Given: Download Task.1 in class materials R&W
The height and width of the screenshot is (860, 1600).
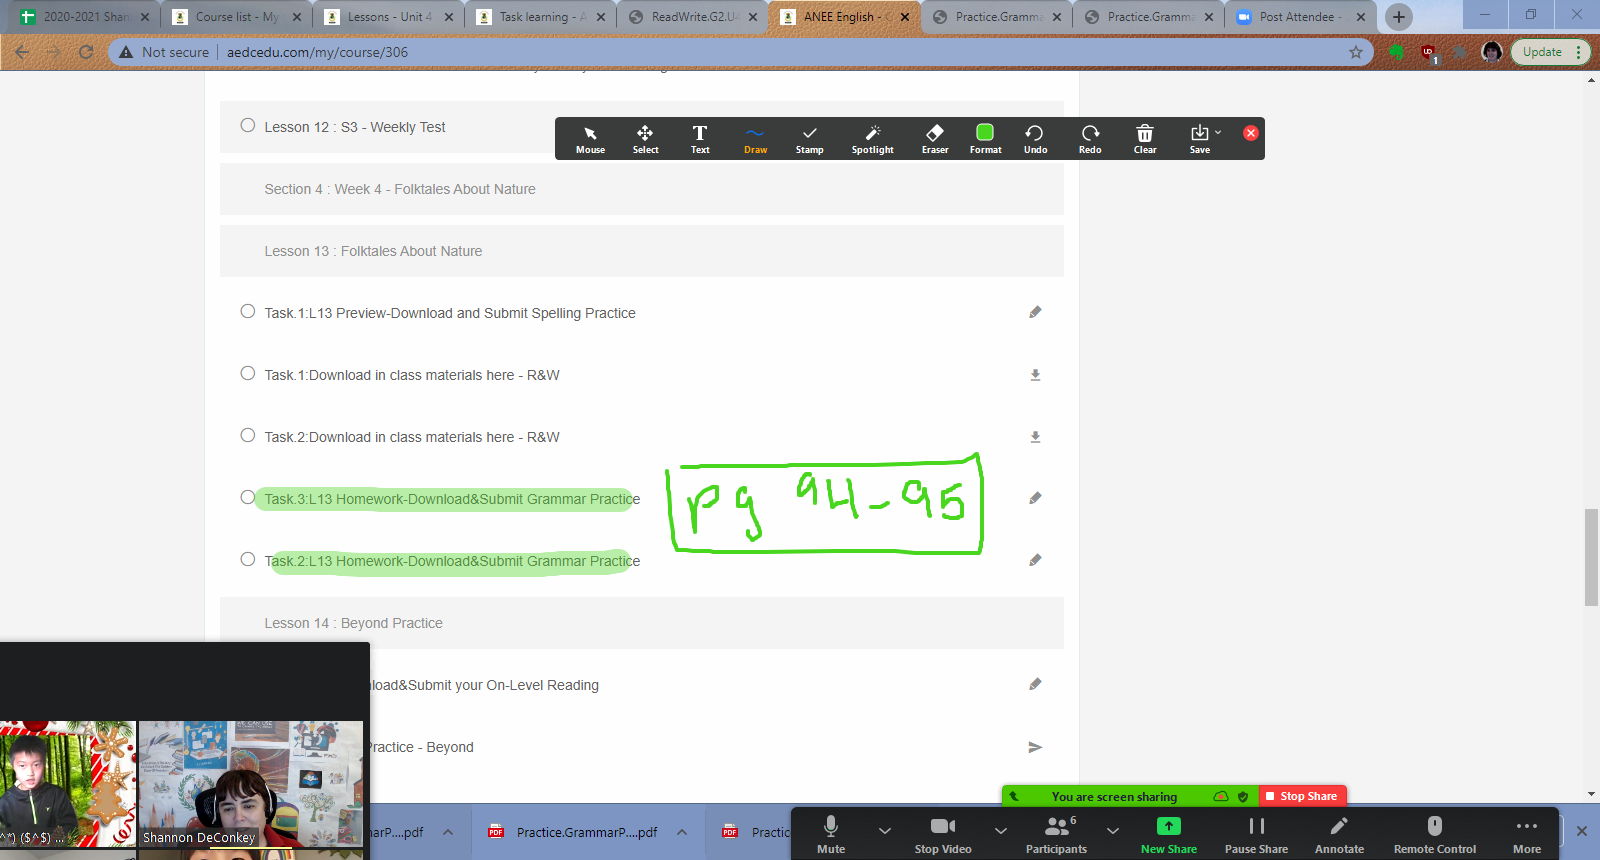Looking at the screenshot, I should click(x=1035, y=375).
